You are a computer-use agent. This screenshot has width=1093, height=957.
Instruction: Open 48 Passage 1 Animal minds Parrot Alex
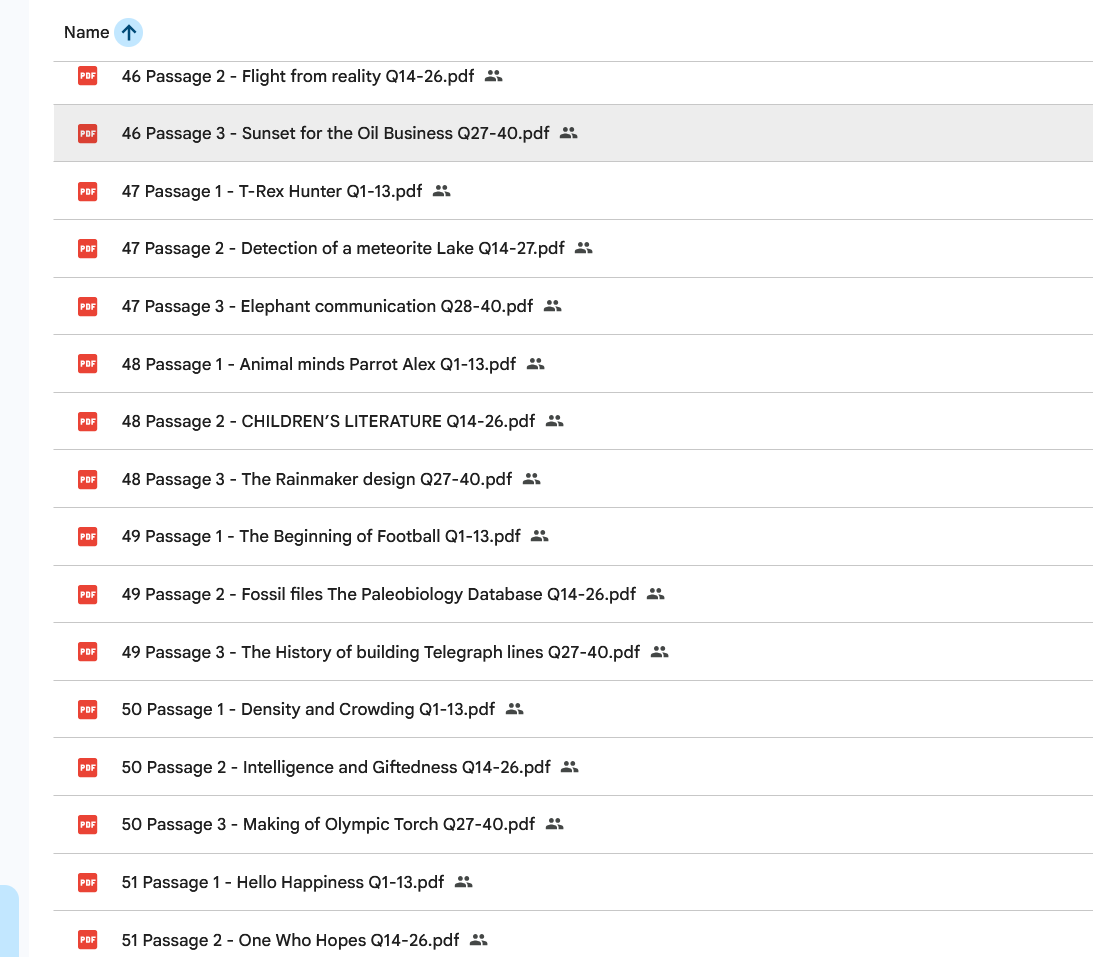[318, 364]
